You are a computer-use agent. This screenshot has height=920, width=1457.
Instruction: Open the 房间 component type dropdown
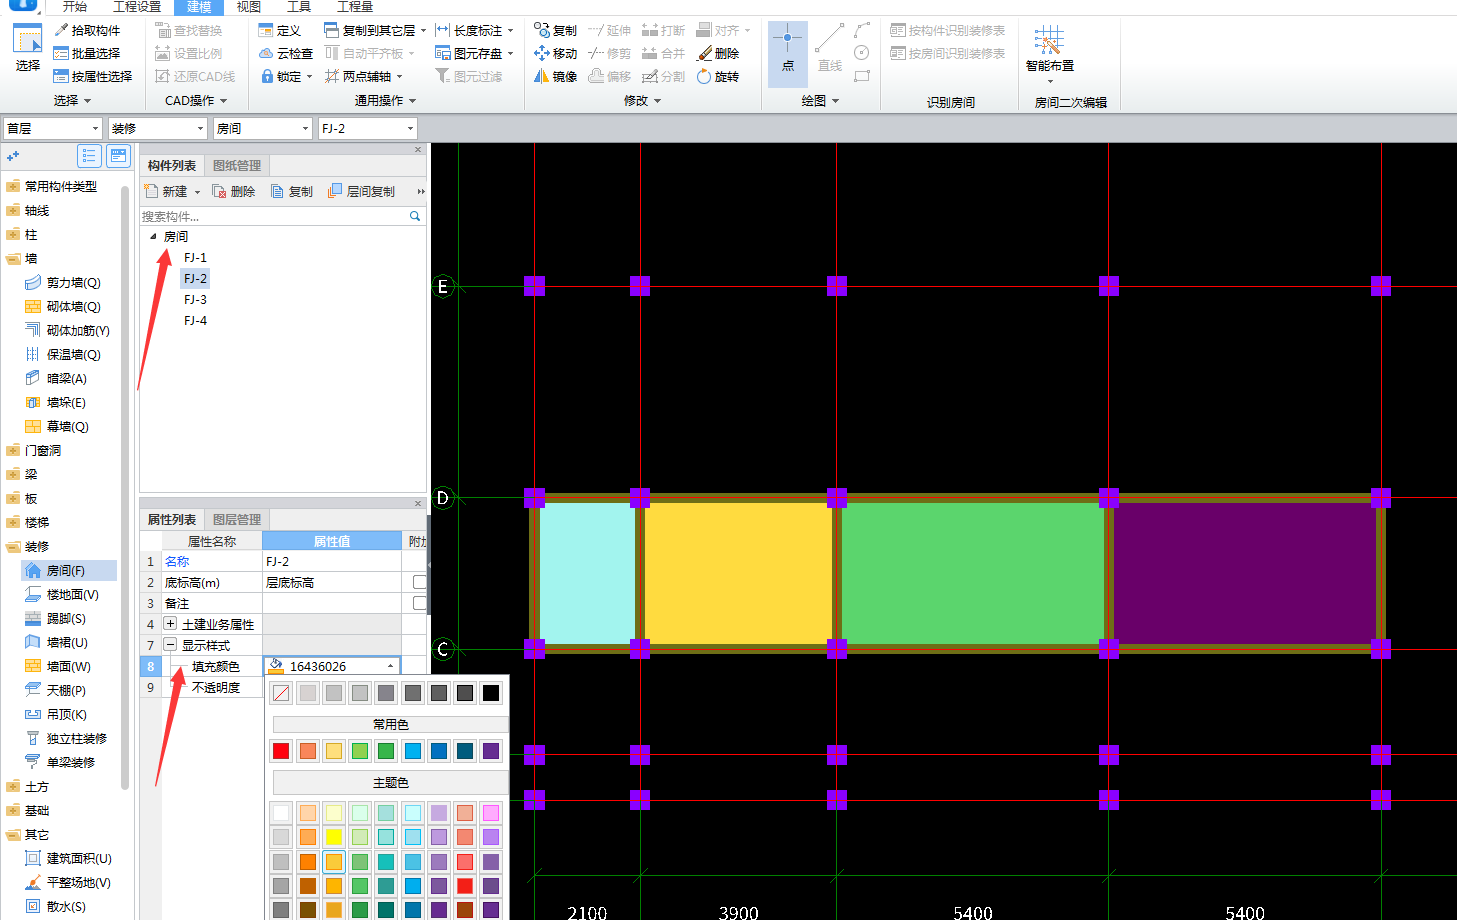[263, 128]
